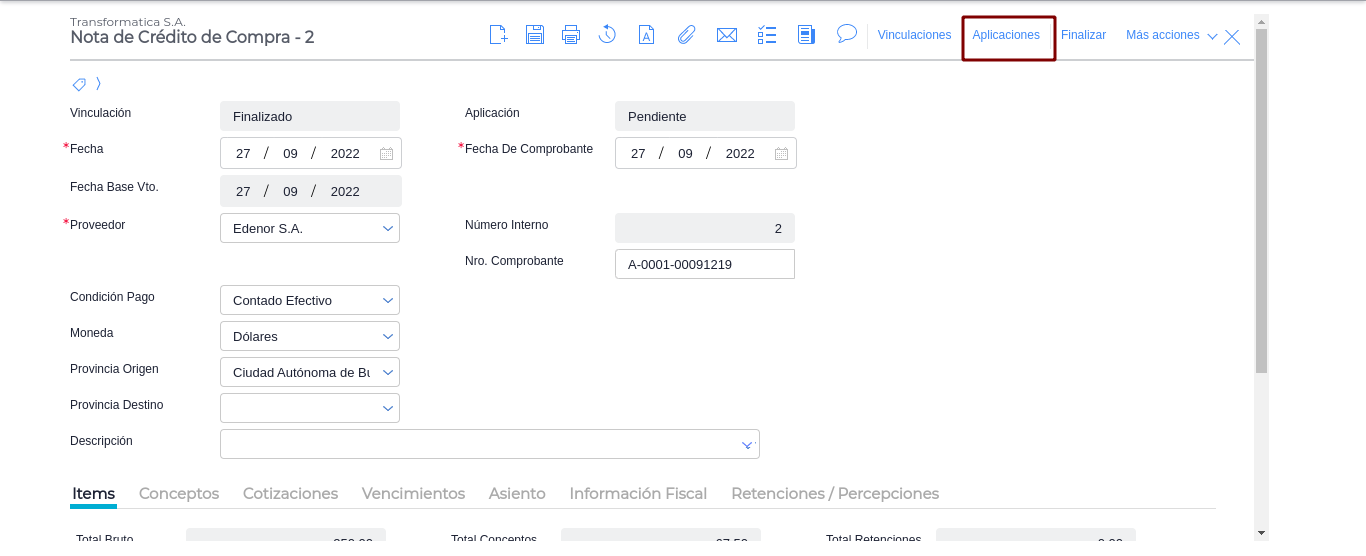The width and height of the screenshot is (1366, 556).
Task: Expand the Moneda dropdown
Action: point(388,337)
